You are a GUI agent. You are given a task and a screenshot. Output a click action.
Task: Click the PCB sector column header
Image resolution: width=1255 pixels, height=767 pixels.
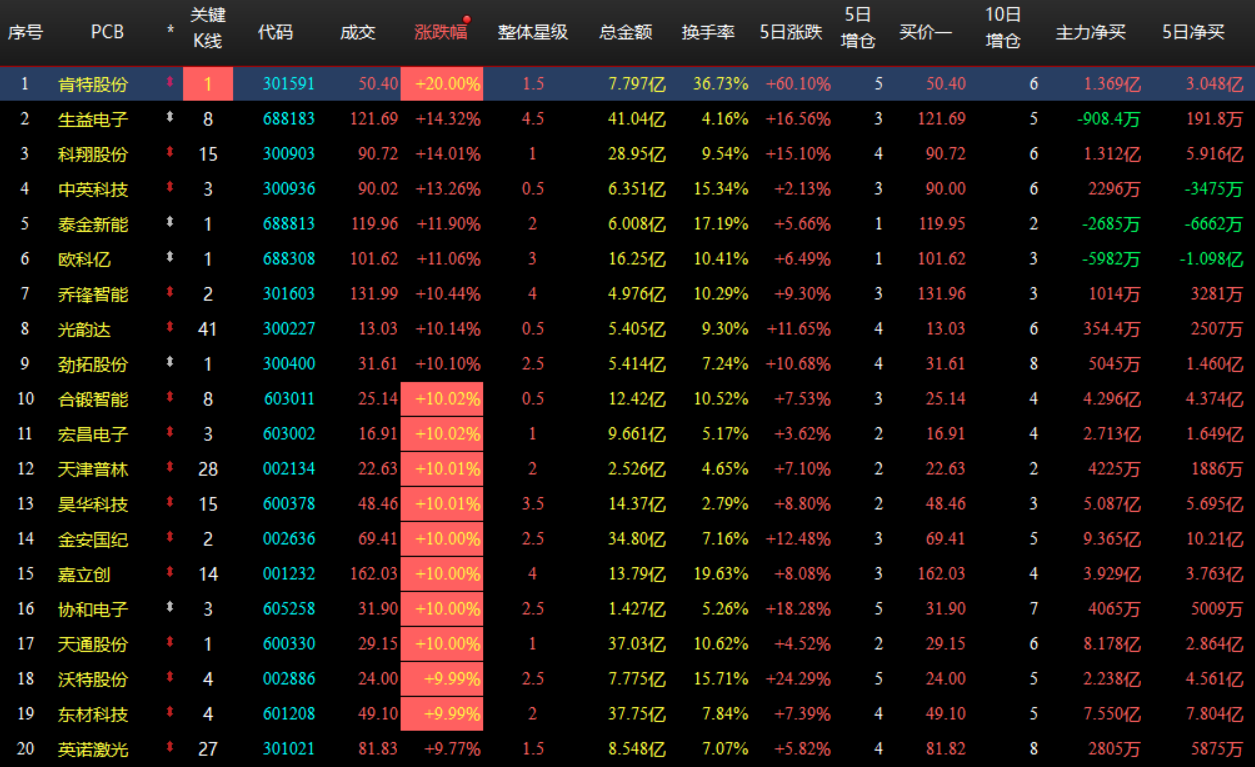tap(107, 32)
